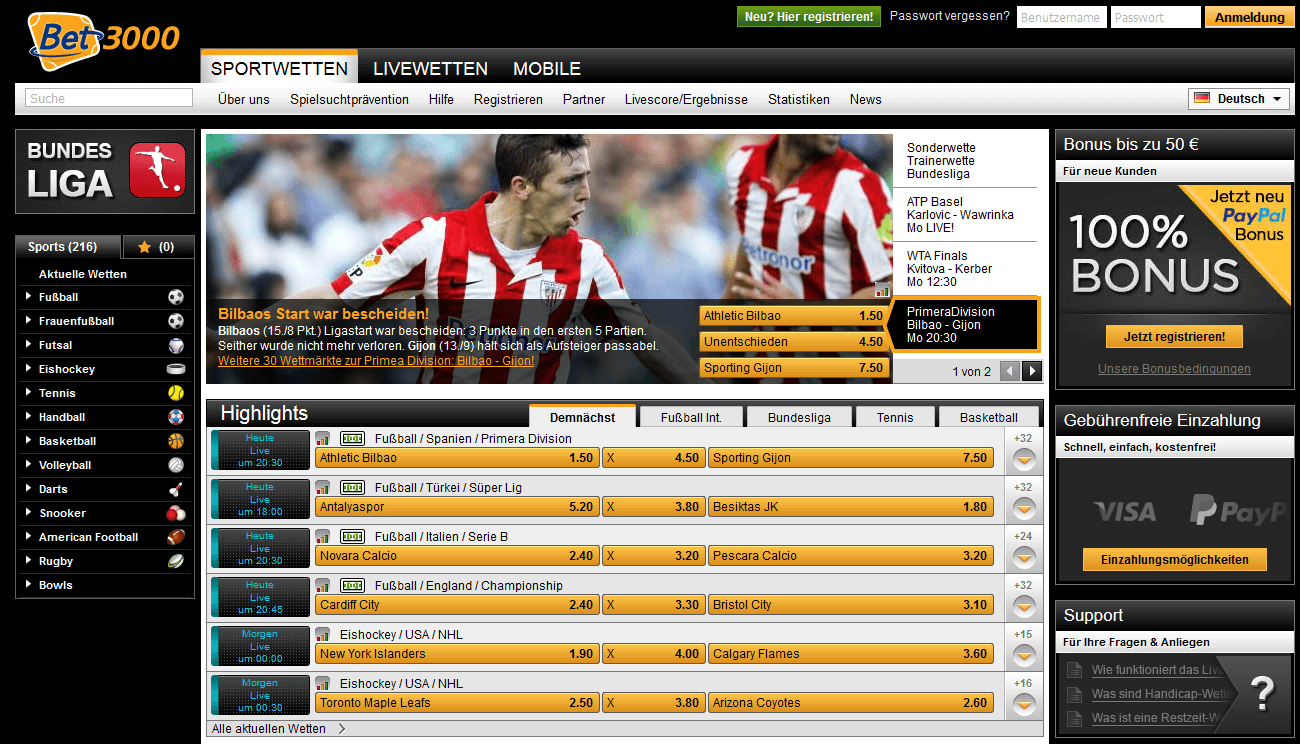Click the Handball ball icon
This screenshot has height=744, width=1300.
(176, 417)
